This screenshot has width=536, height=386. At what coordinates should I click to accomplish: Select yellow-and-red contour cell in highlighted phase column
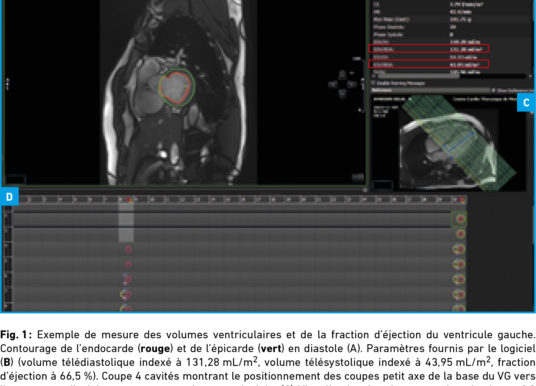pyautogui.click(x=125, y=294)
